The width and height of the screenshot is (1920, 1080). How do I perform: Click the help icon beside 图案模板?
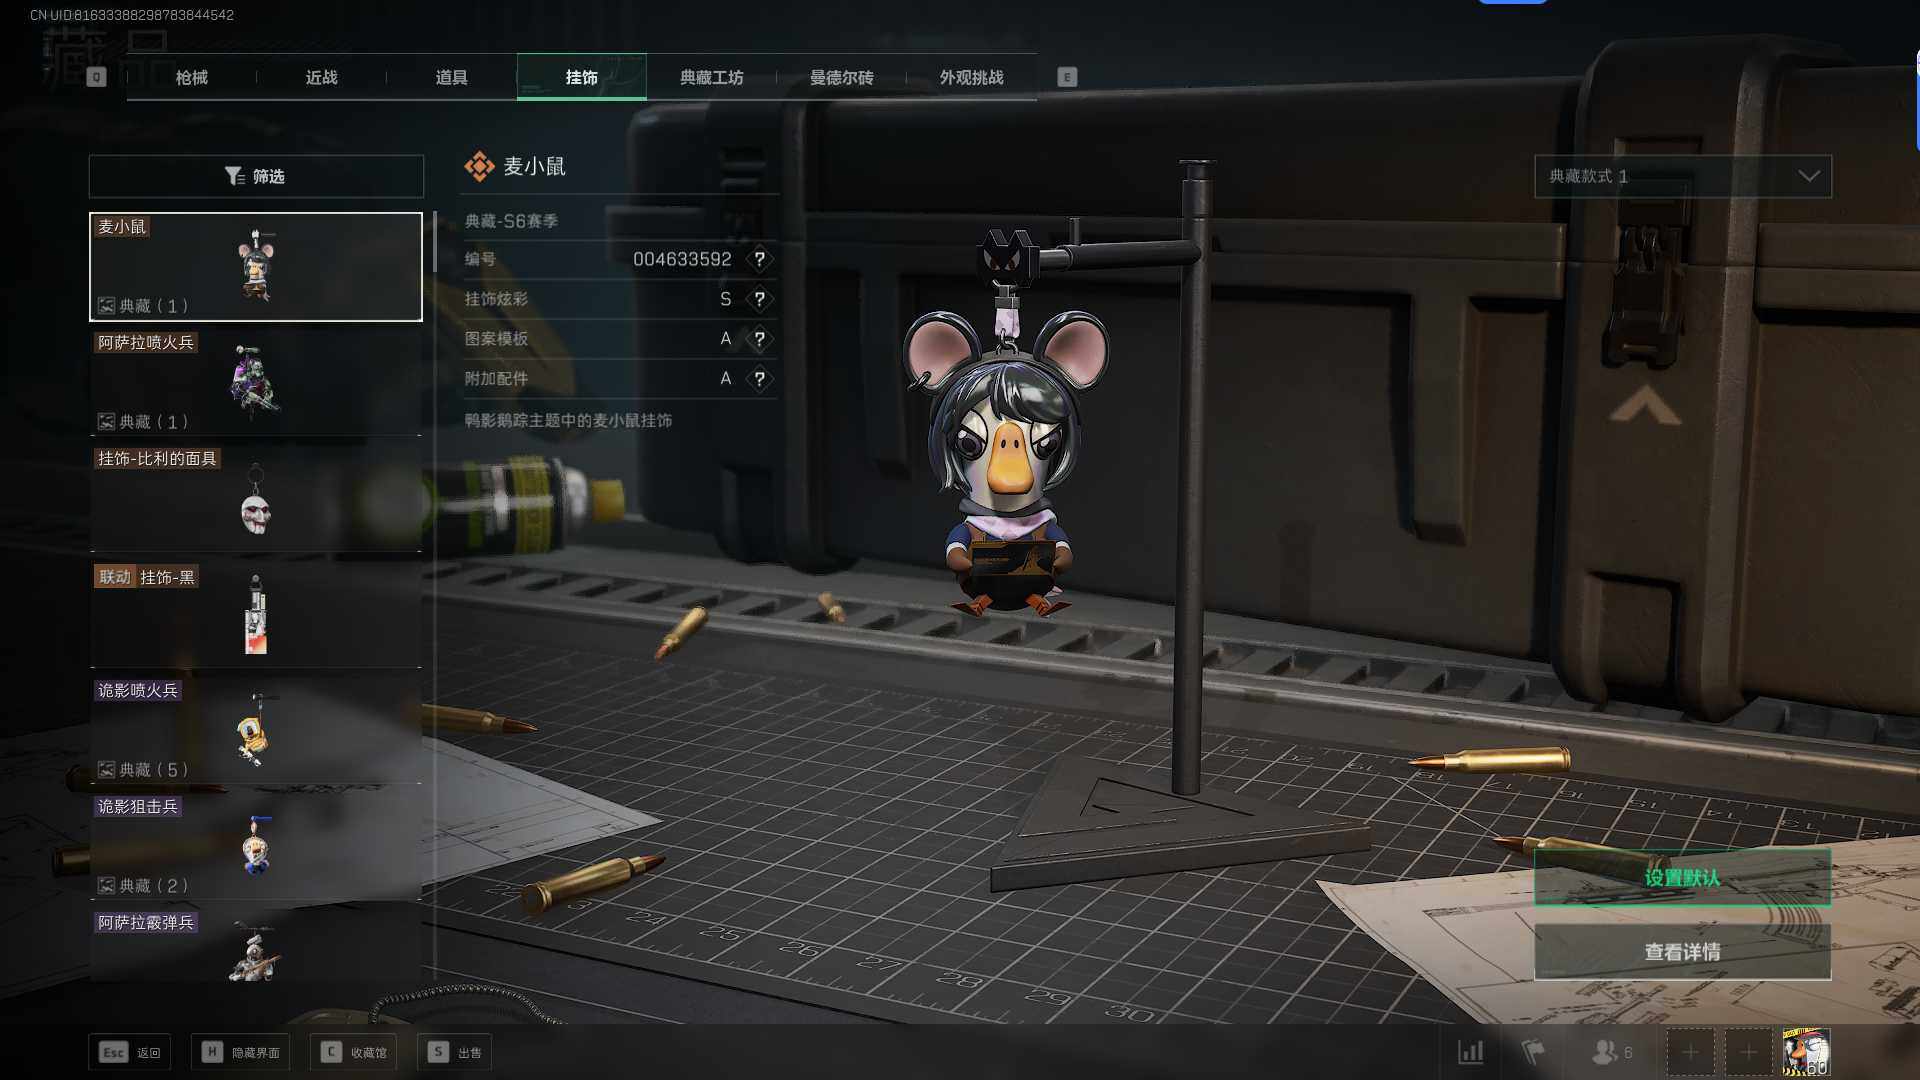[x=759, y=339]
